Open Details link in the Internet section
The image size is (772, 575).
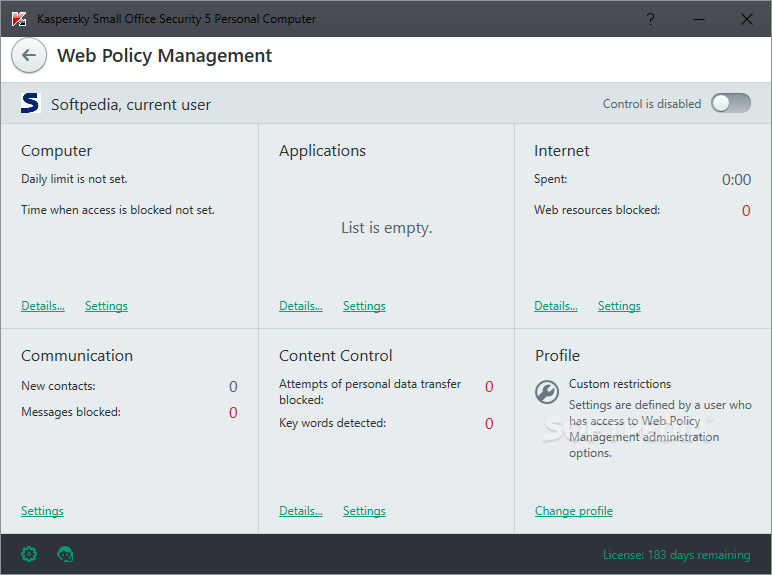coord(556,306)
